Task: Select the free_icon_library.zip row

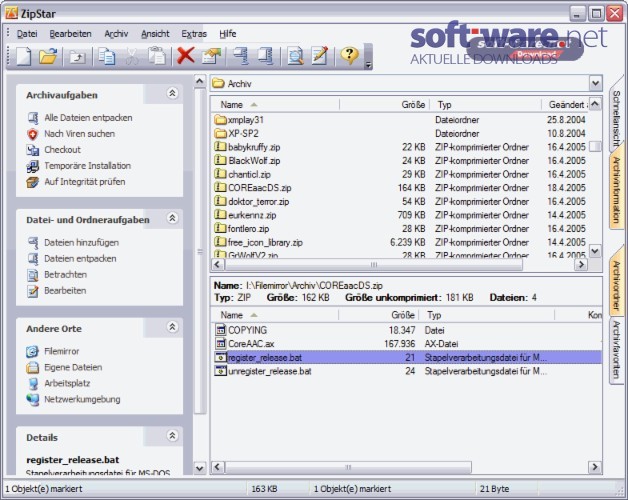Action: tap(401, 242)
